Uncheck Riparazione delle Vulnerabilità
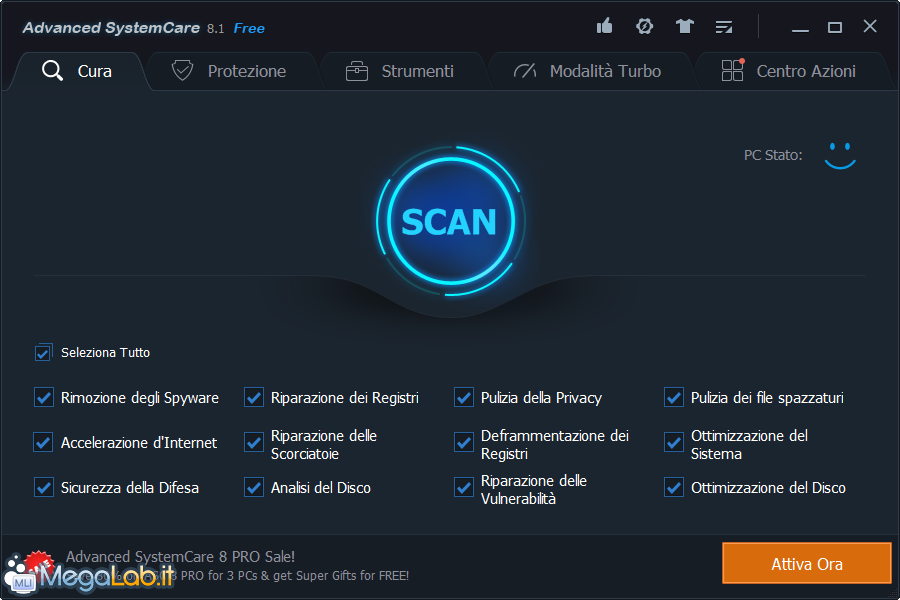 (464, 487)
